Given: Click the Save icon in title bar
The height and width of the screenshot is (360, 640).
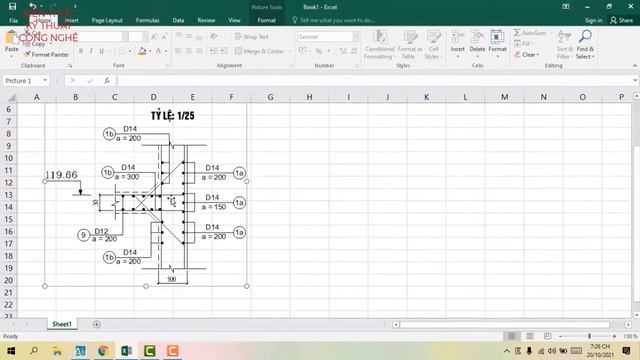Looking at the screenshot, I should (x=13, y=7).
